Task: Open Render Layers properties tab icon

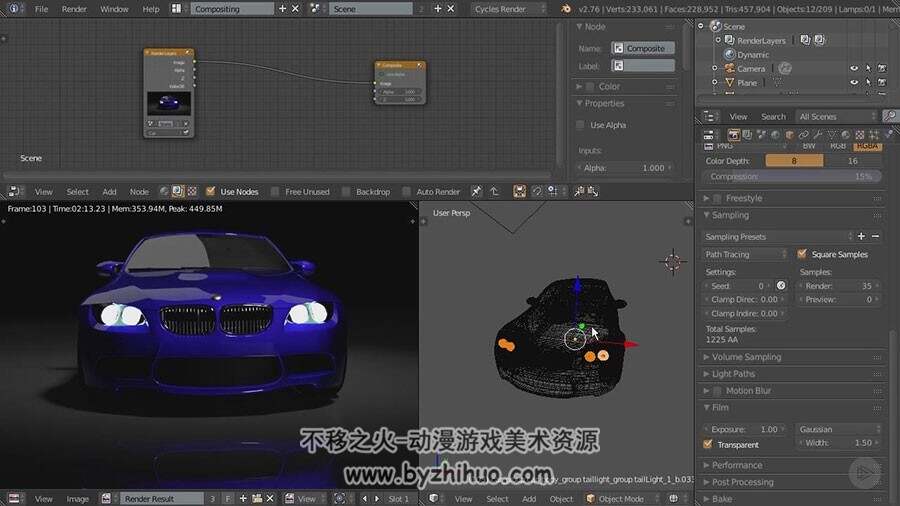Action: point(747,135)
